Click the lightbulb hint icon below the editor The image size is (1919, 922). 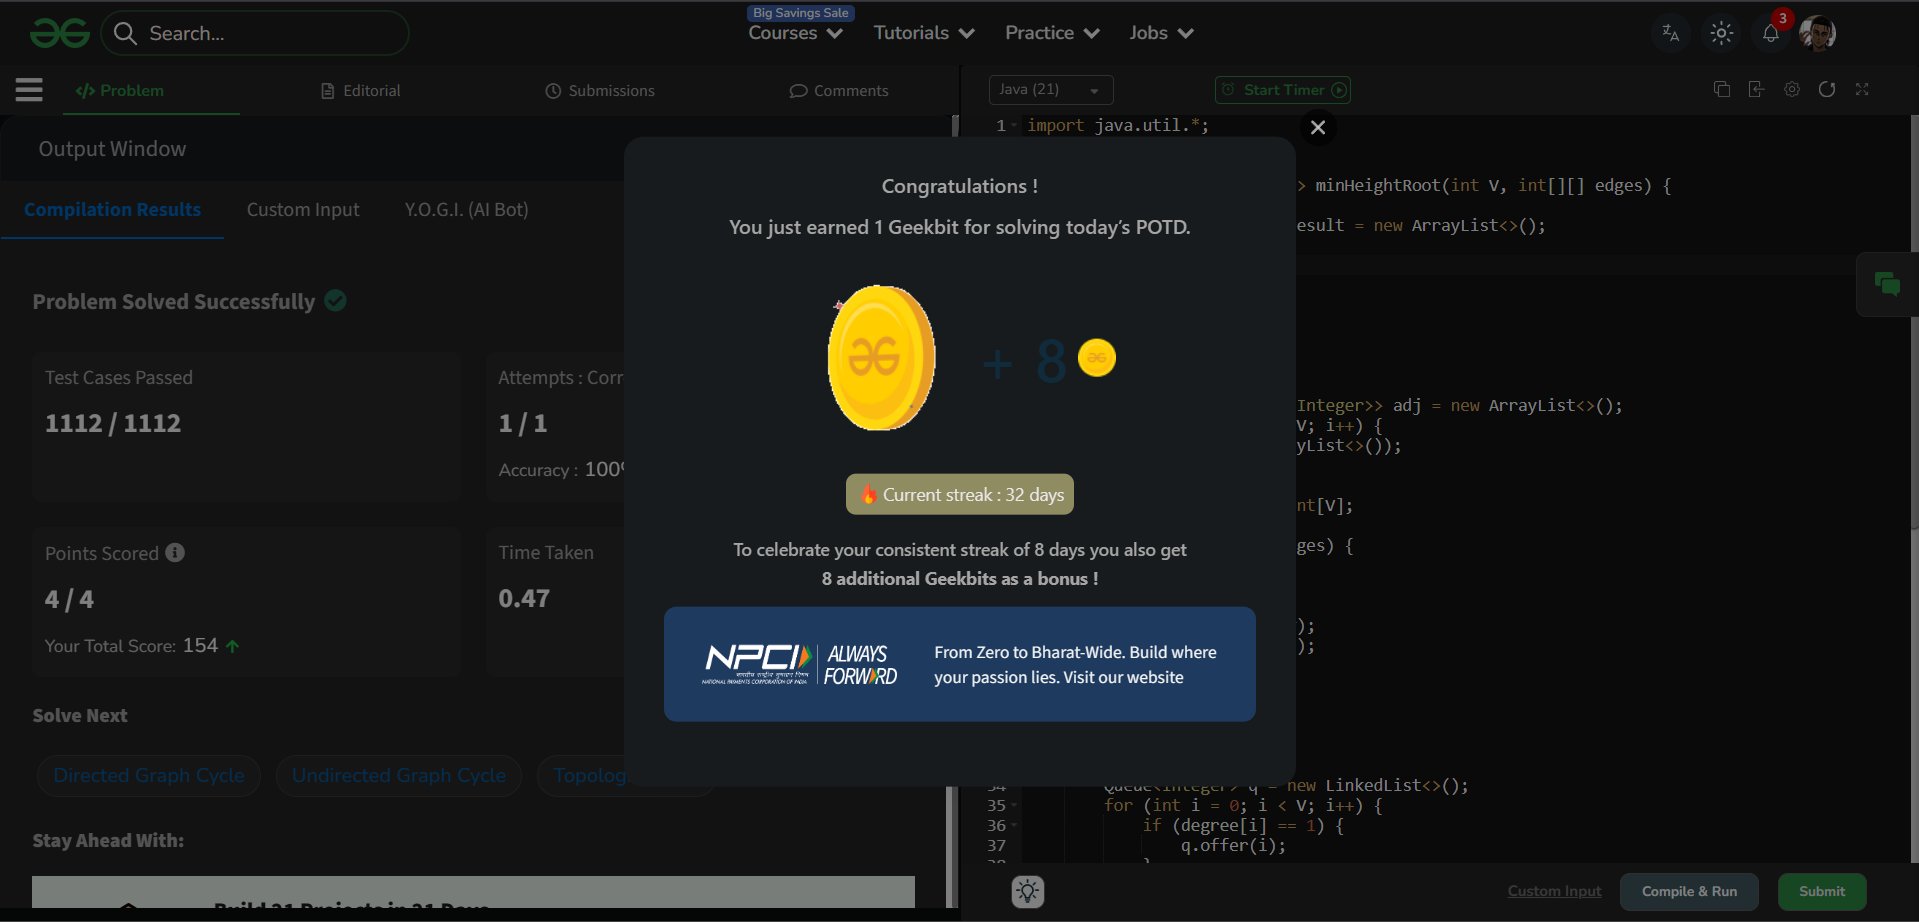pyautogui.click(x=1028, y=891)
